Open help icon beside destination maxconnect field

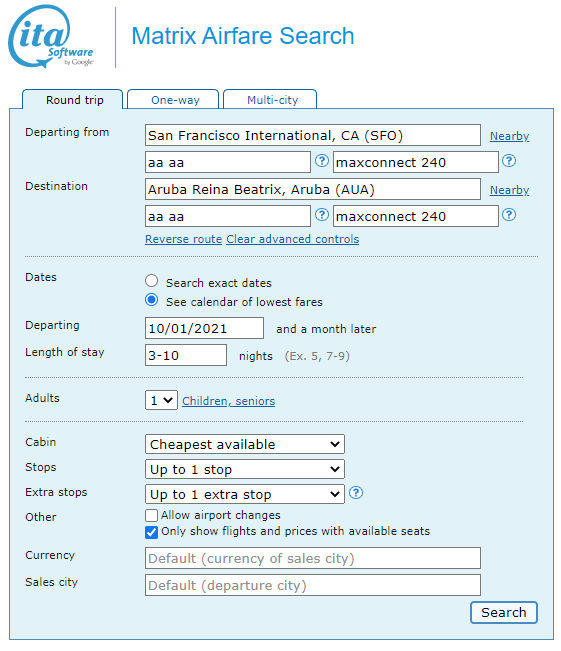point(509,215)
